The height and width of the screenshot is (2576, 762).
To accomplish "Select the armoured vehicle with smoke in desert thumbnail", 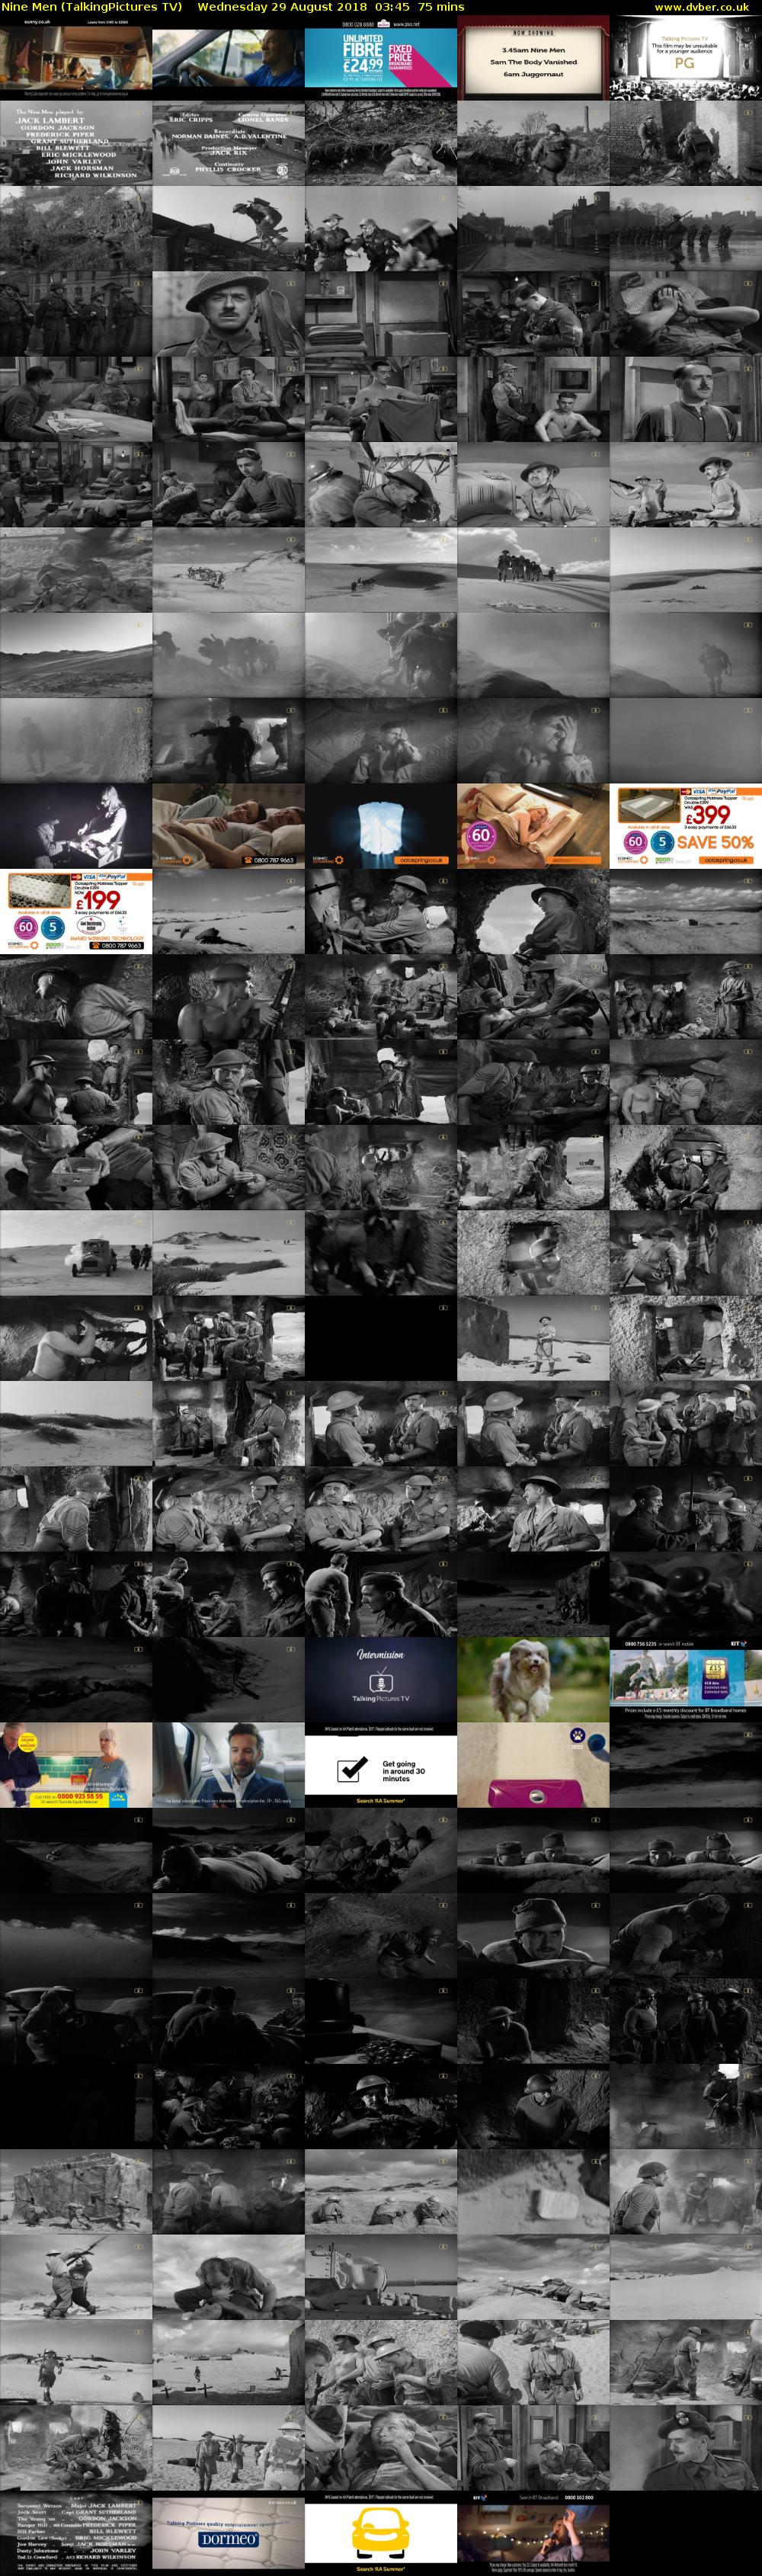I will [x=76, y=1252].
